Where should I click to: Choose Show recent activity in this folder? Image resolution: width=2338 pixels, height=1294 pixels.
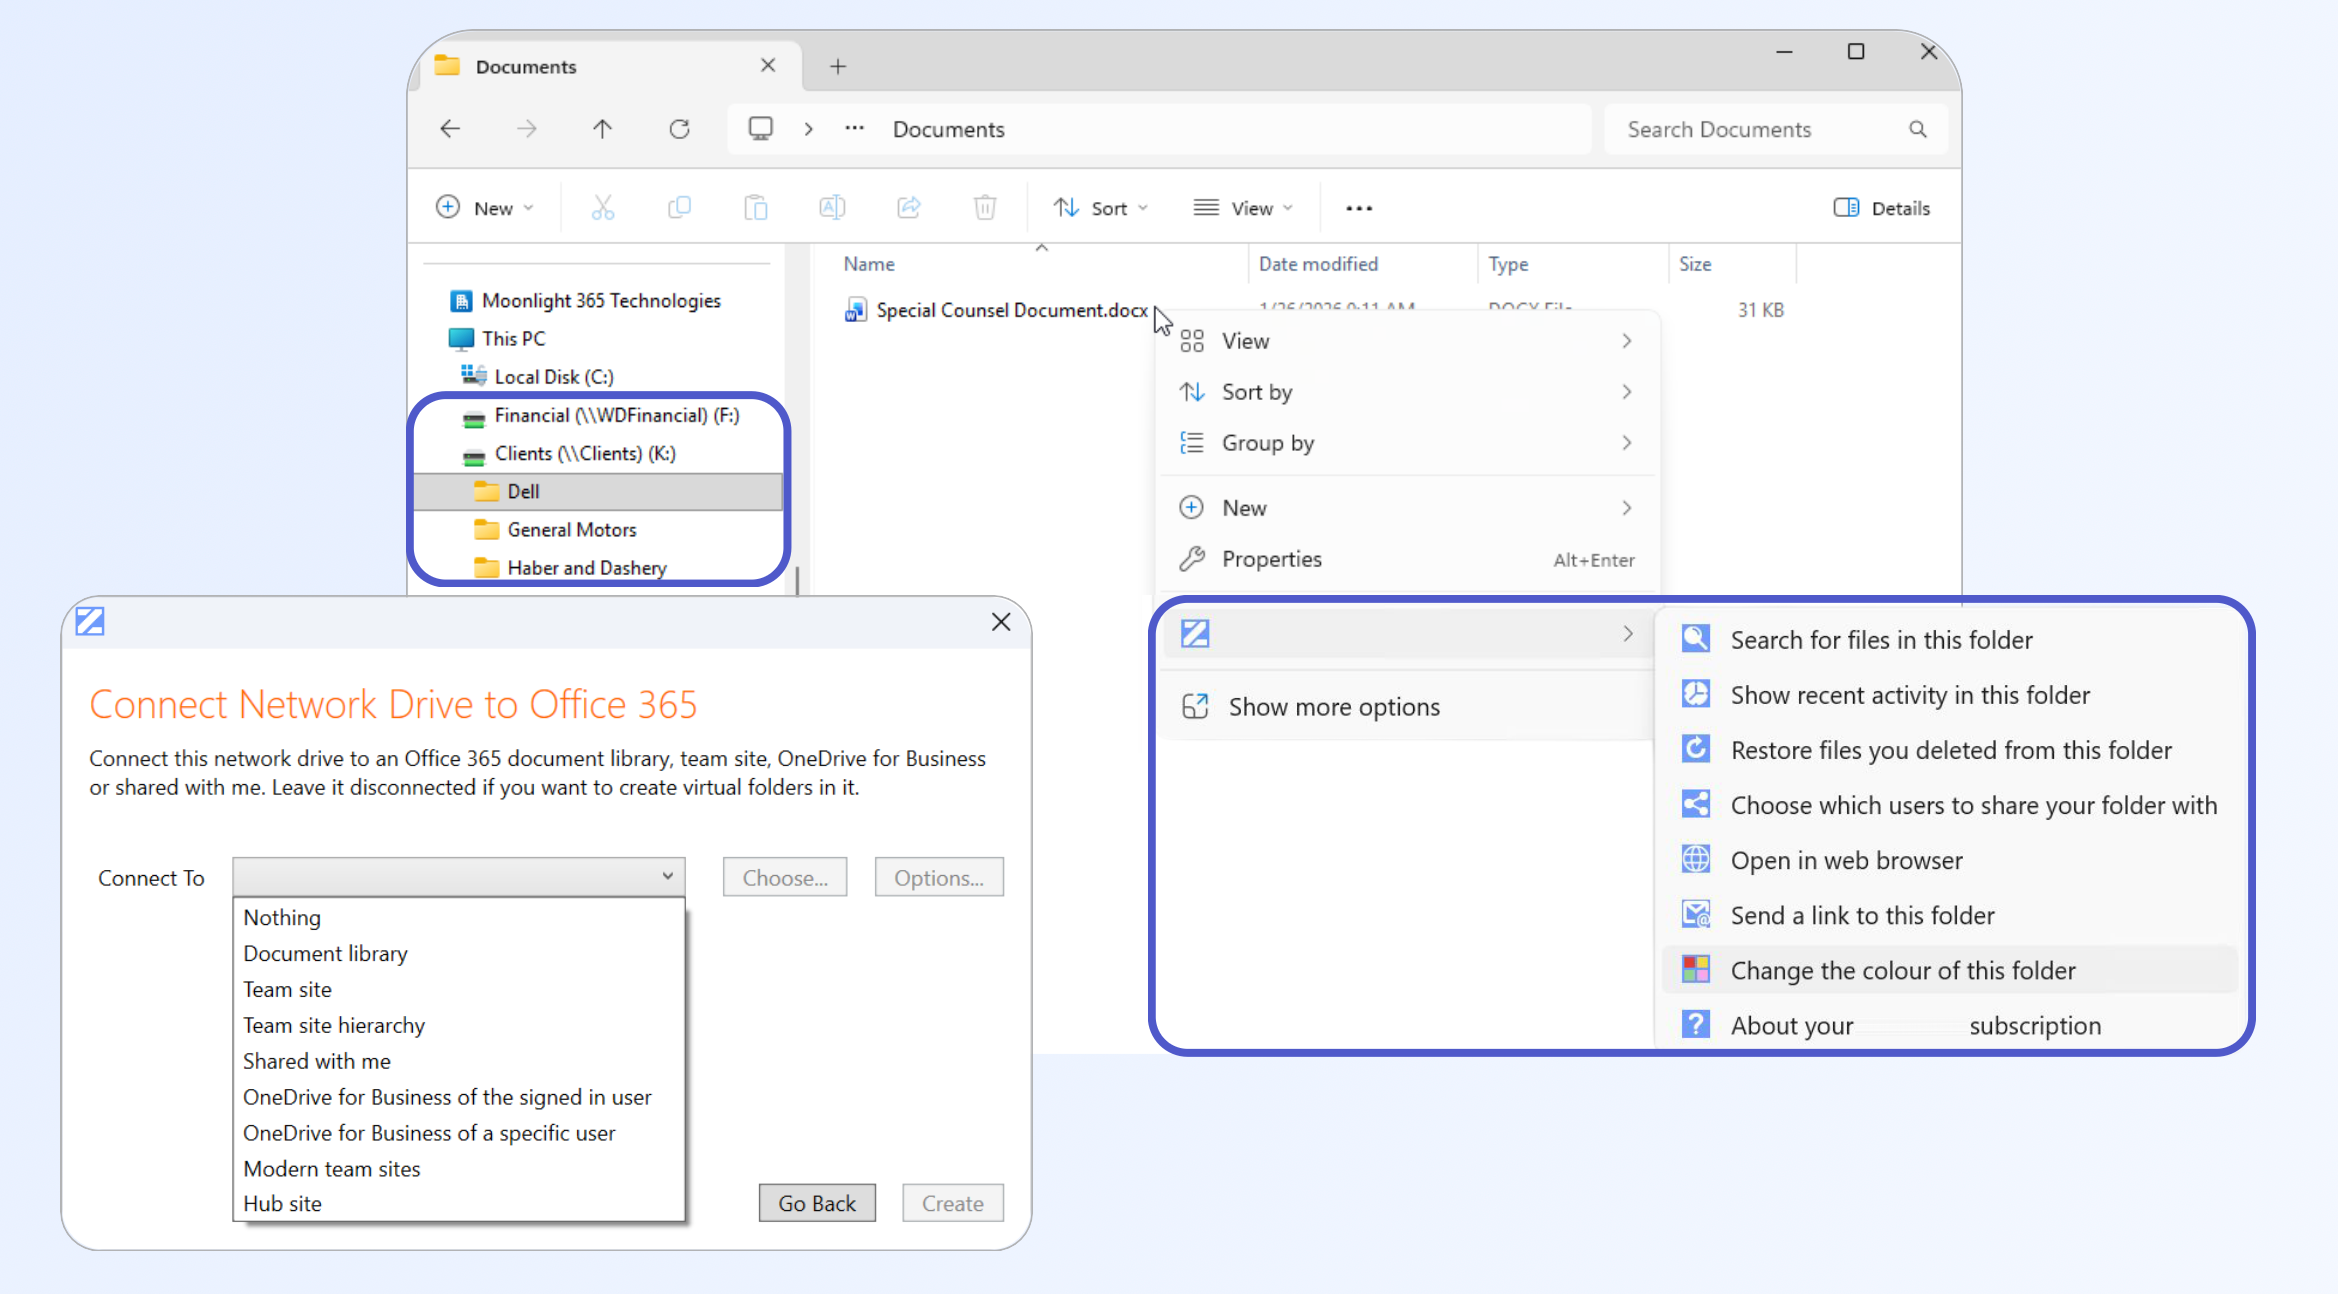pyautogui.click(x=1947, y=695)
